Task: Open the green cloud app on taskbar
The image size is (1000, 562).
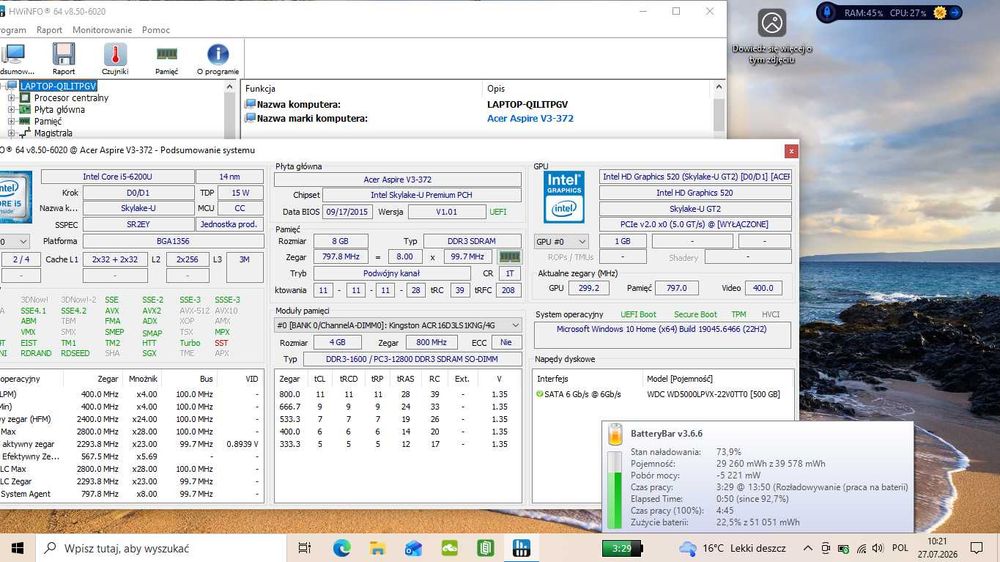Action: (450, 548)
